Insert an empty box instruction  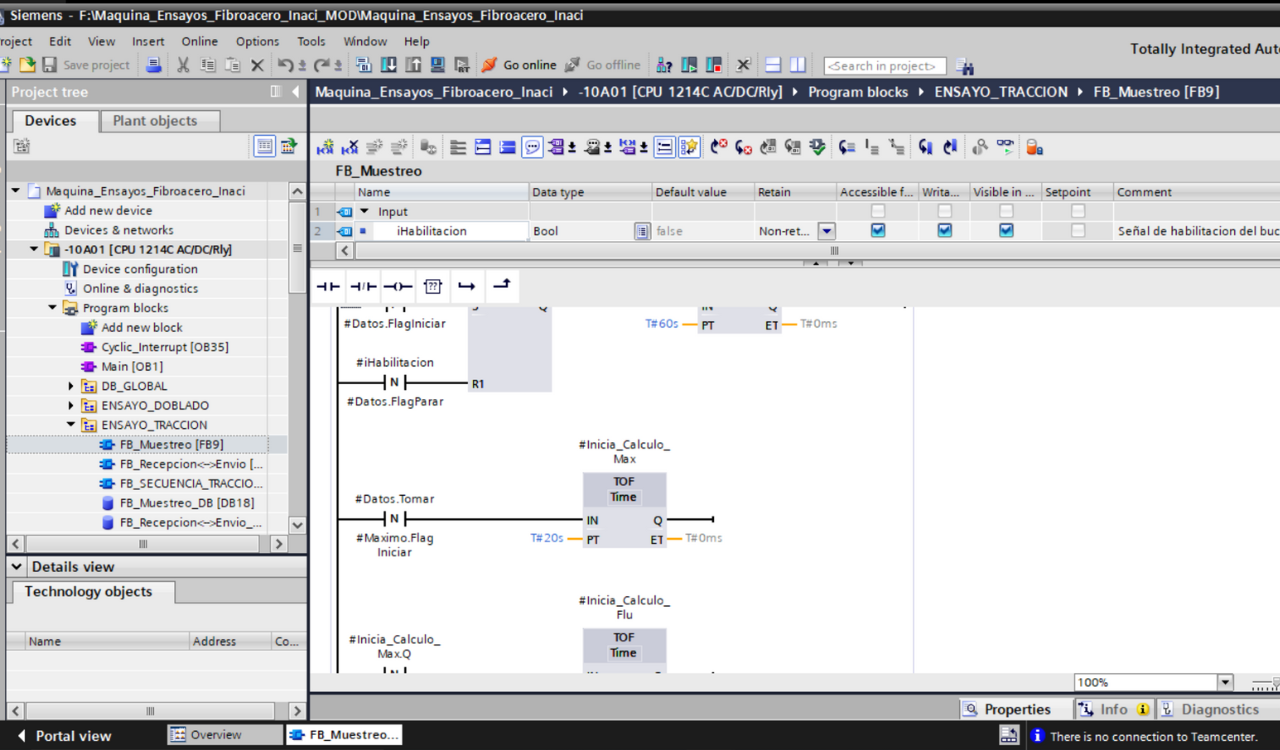point(432,287)
